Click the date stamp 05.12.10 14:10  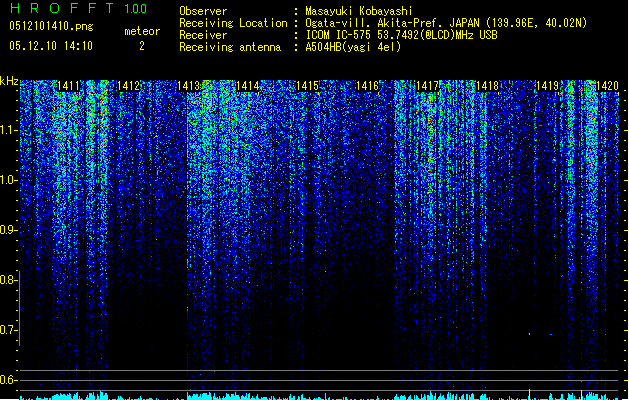click(x=51, y=46)
